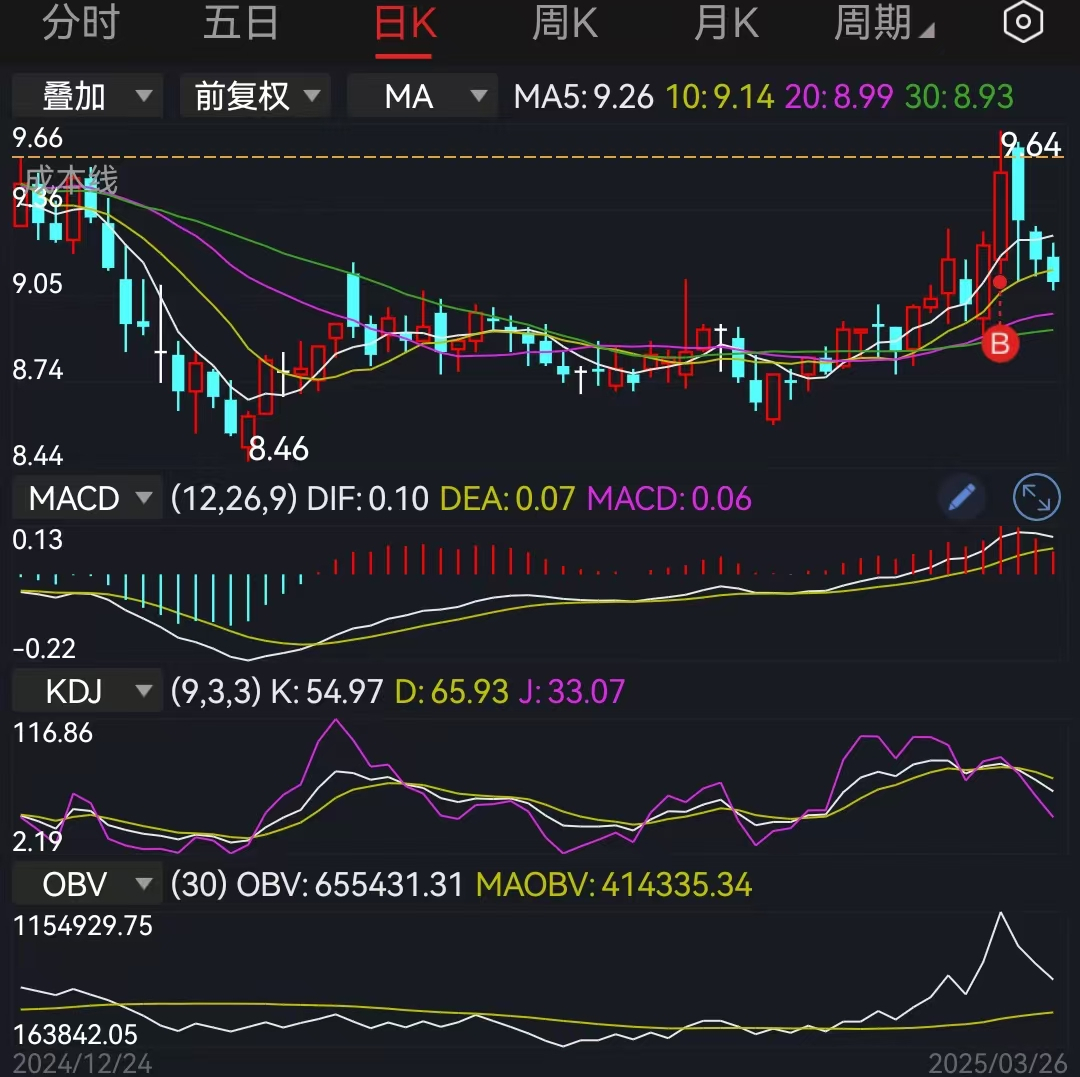Select the drawing pencil tool on MACD panel
Image resolution: width=1080 pixels, height=1077 pixels.
[x=961, y=497]
